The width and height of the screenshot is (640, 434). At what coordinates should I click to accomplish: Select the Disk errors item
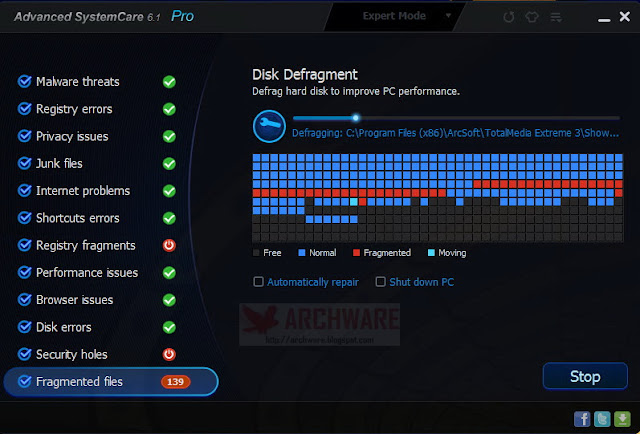coord(64,327)
